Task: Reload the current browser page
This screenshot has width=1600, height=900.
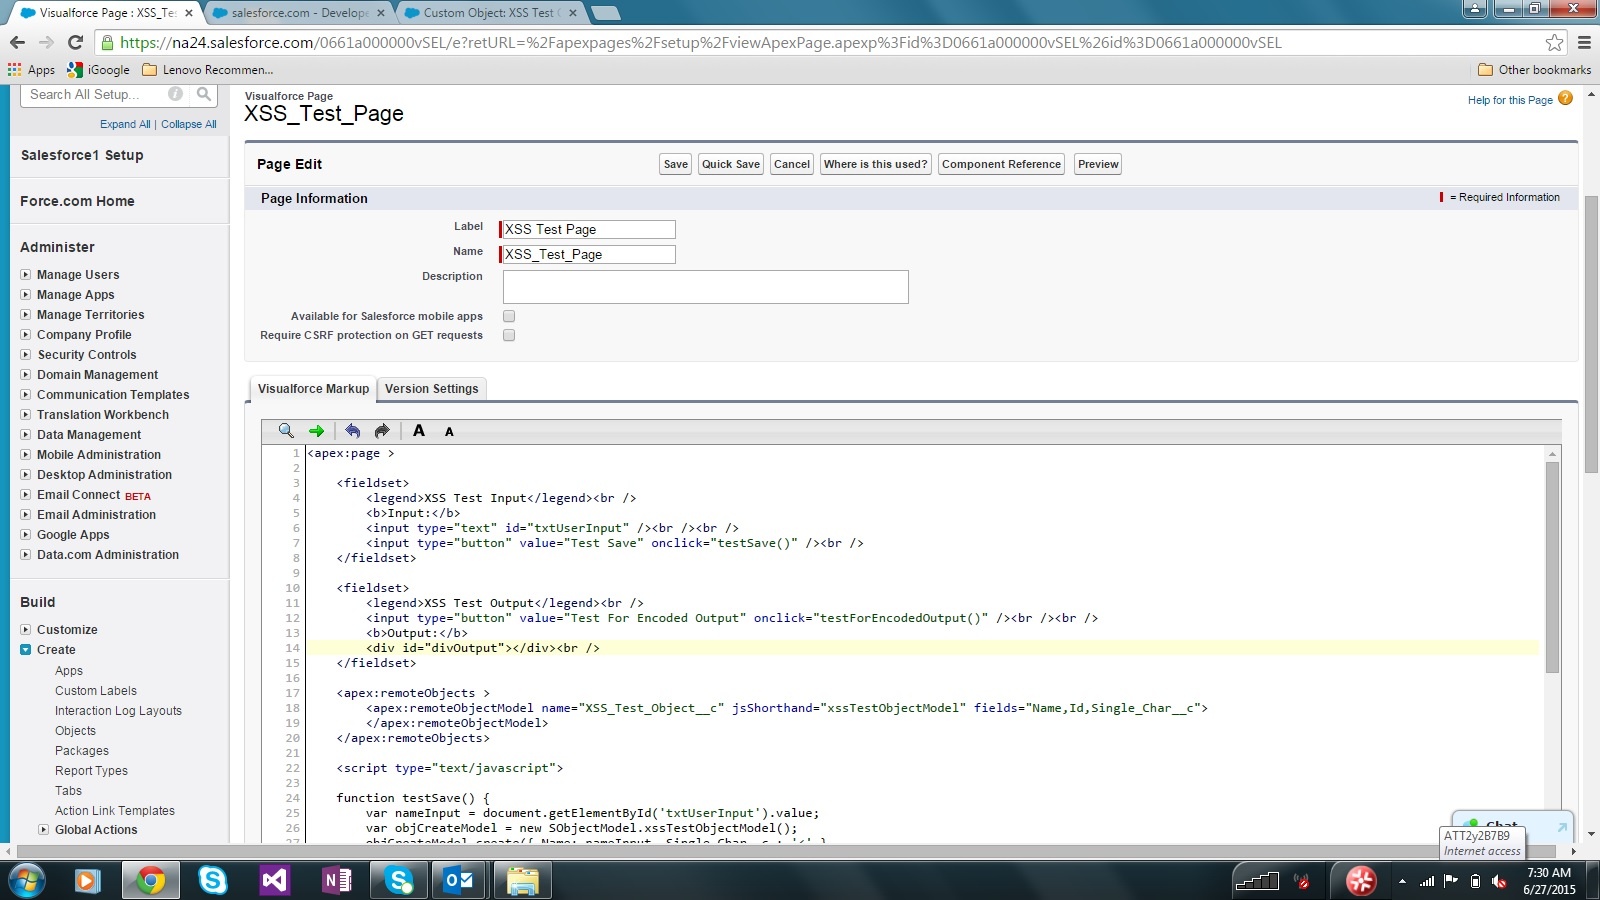Action: 75,42
